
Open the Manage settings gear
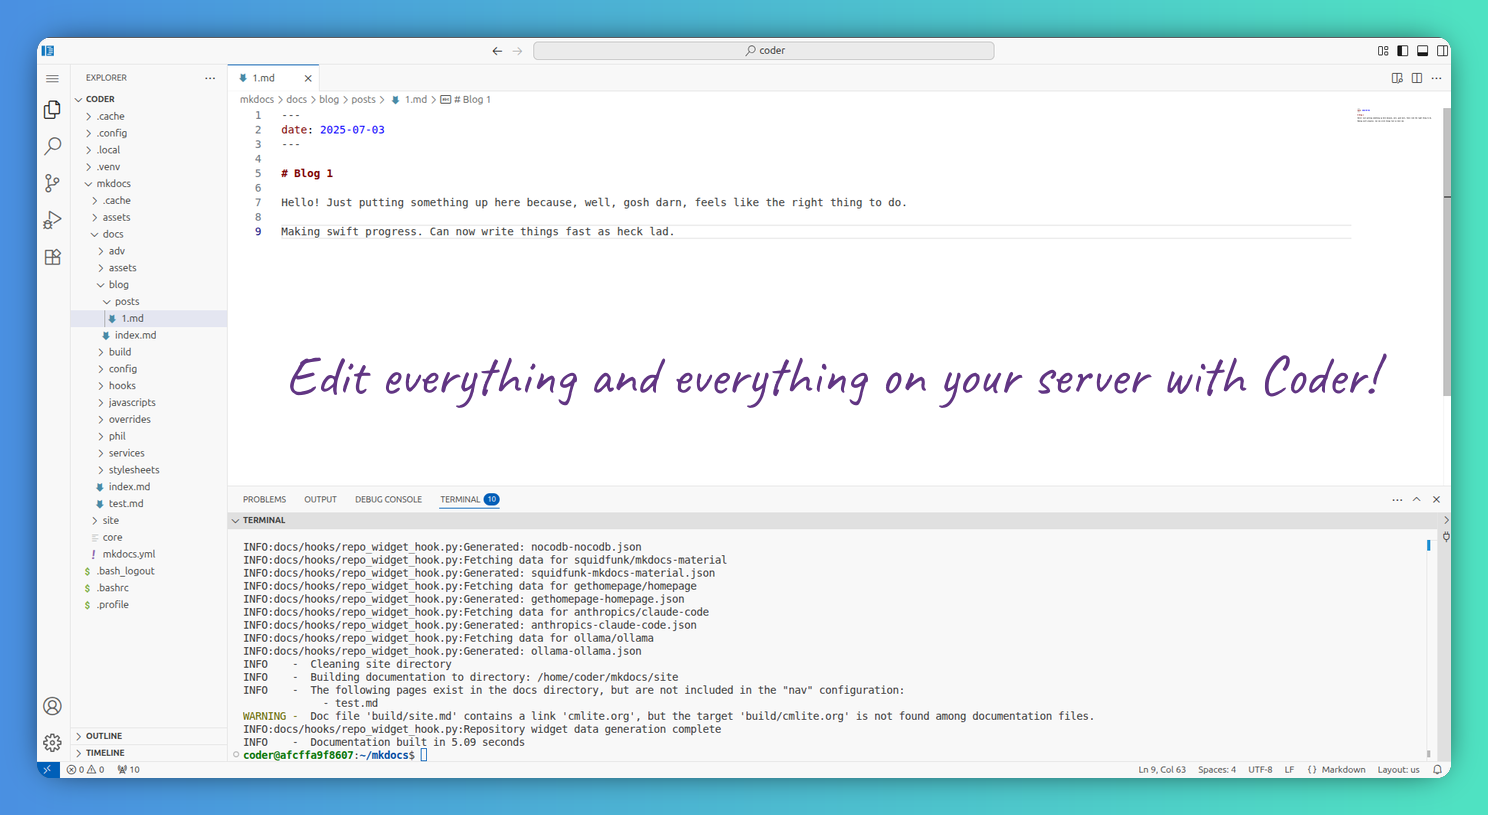(x=53, y=742)
